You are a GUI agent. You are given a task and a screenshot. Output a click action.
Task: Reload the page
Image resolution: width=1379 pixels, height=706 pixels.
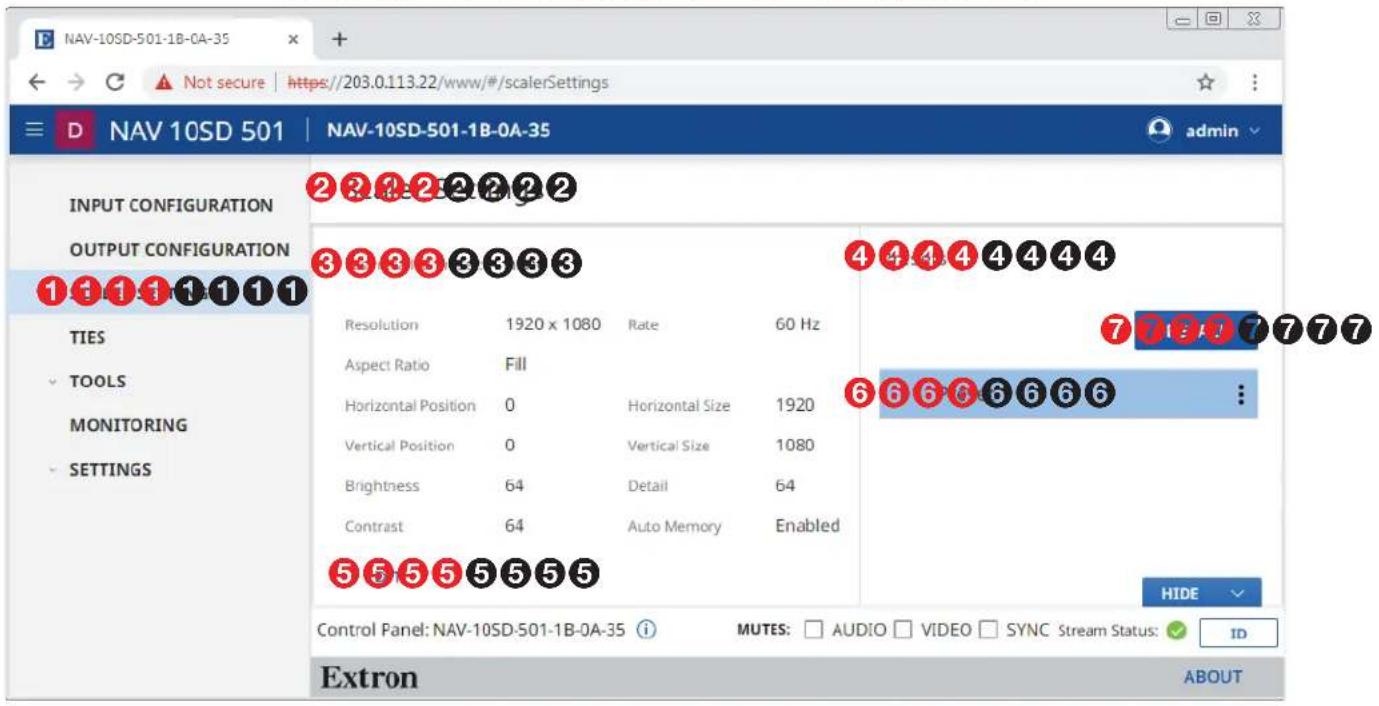click(113, 82)
